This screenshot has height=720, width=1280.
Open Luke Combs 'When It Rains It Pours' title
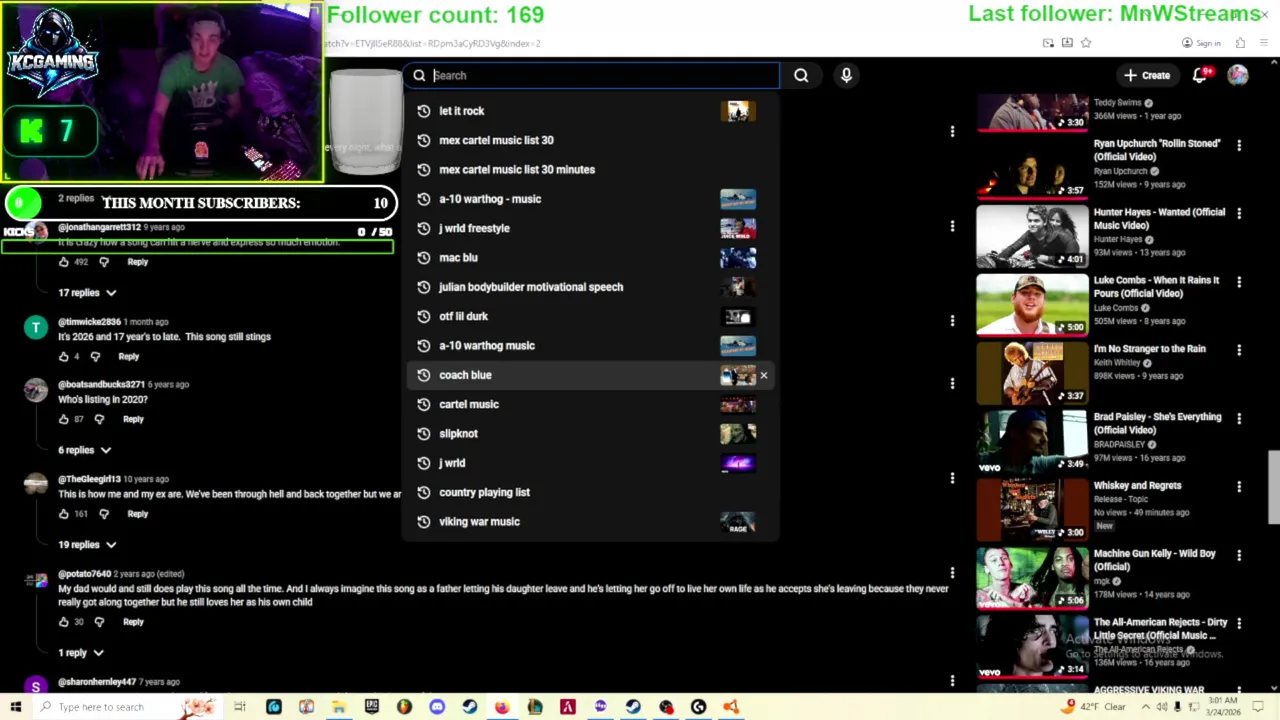(1157, 287)
